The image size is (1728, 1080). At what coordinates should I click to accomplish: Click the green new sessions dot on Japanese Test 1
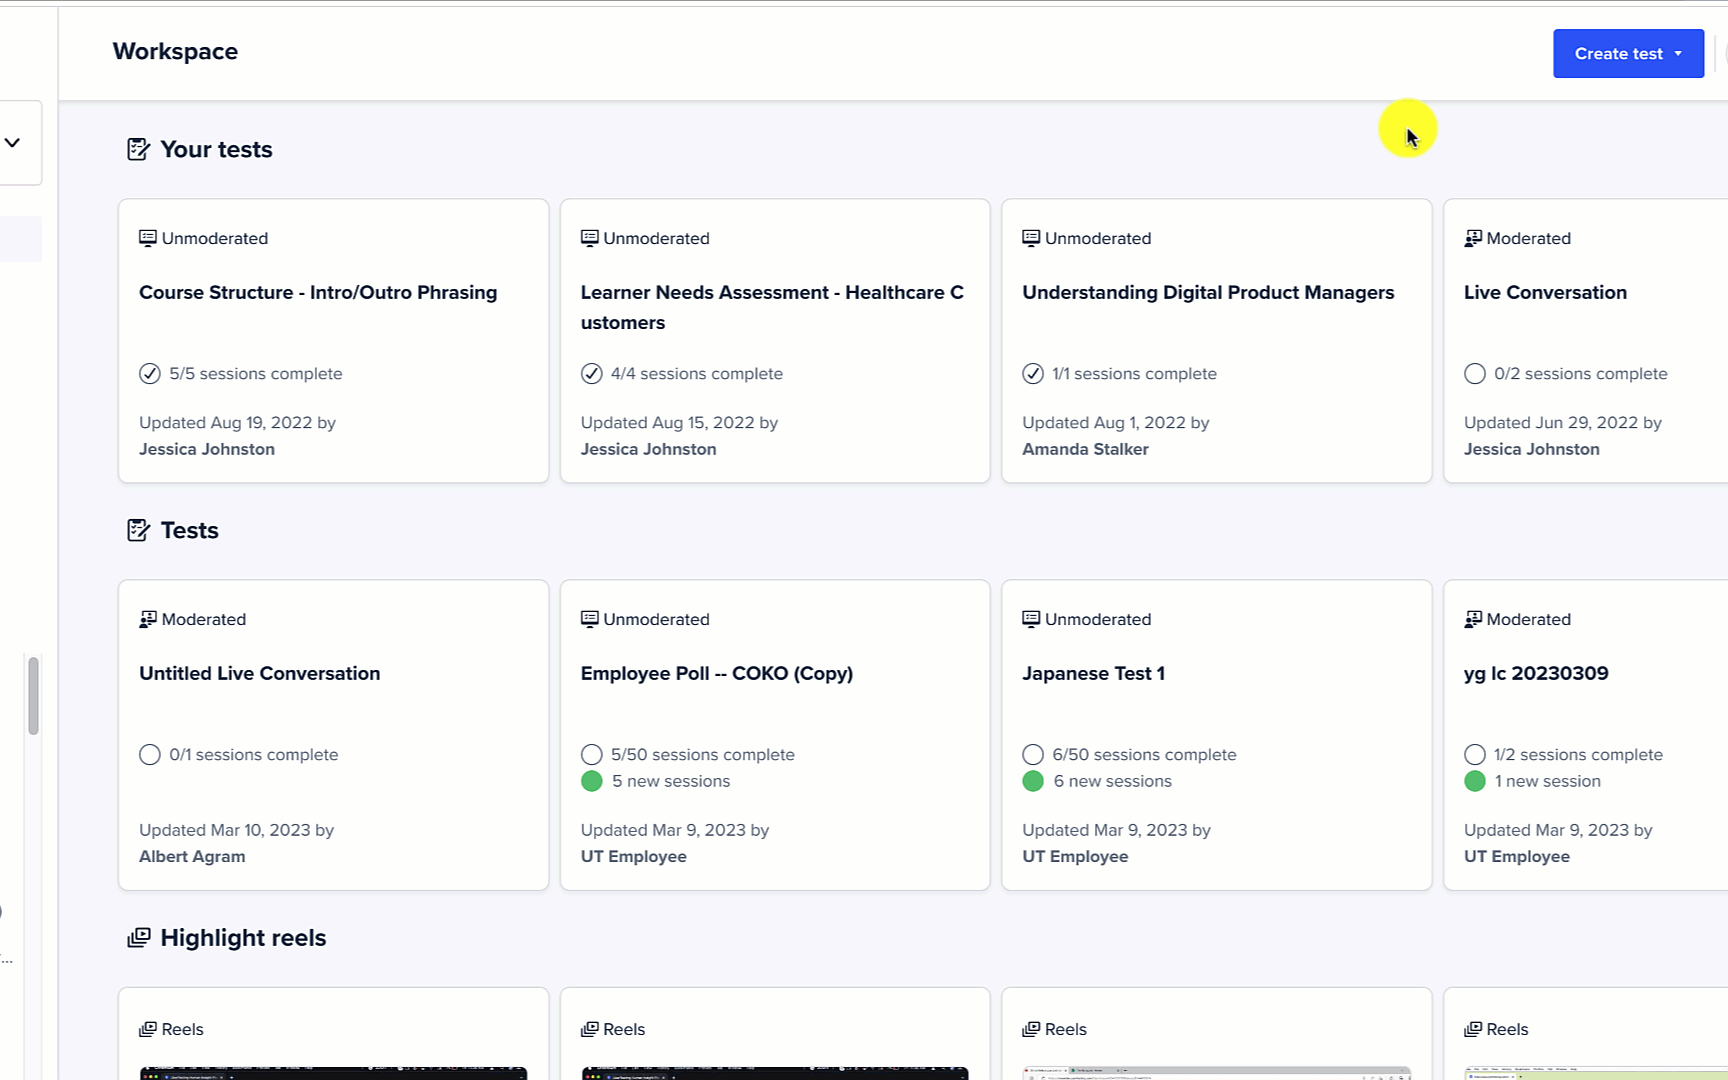(1033, 781)
